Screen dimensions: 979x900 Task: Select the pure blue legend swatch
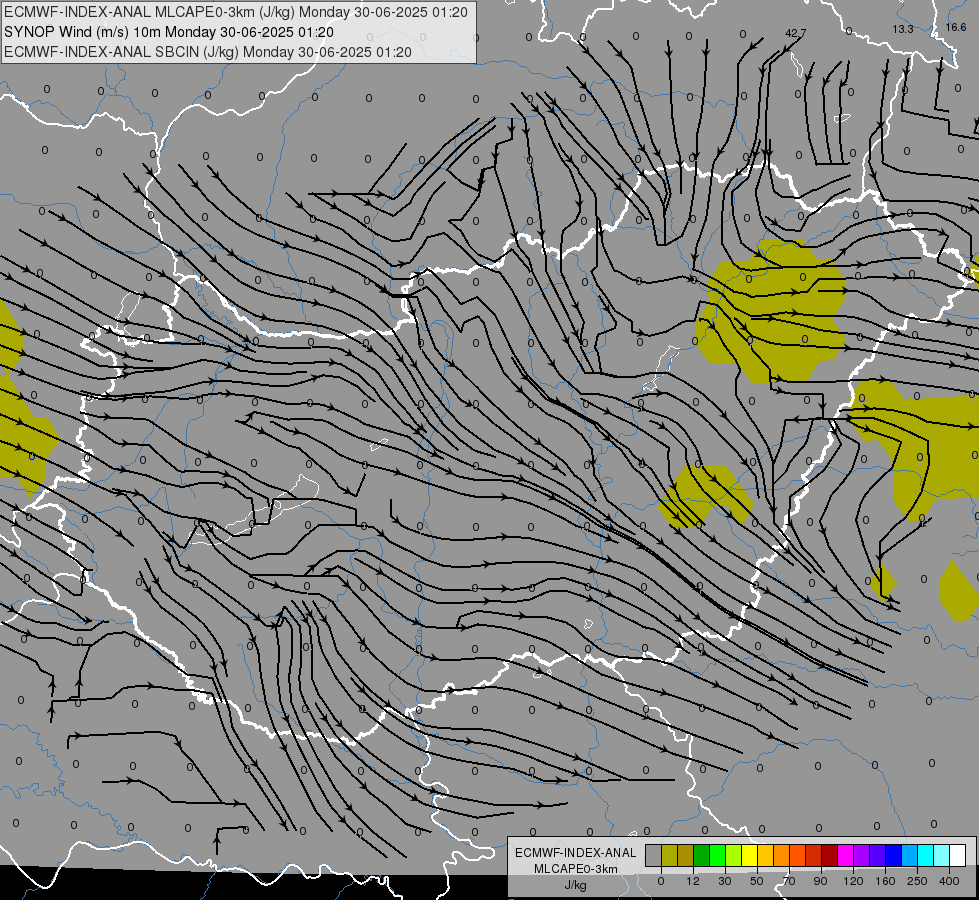[893, 855]
